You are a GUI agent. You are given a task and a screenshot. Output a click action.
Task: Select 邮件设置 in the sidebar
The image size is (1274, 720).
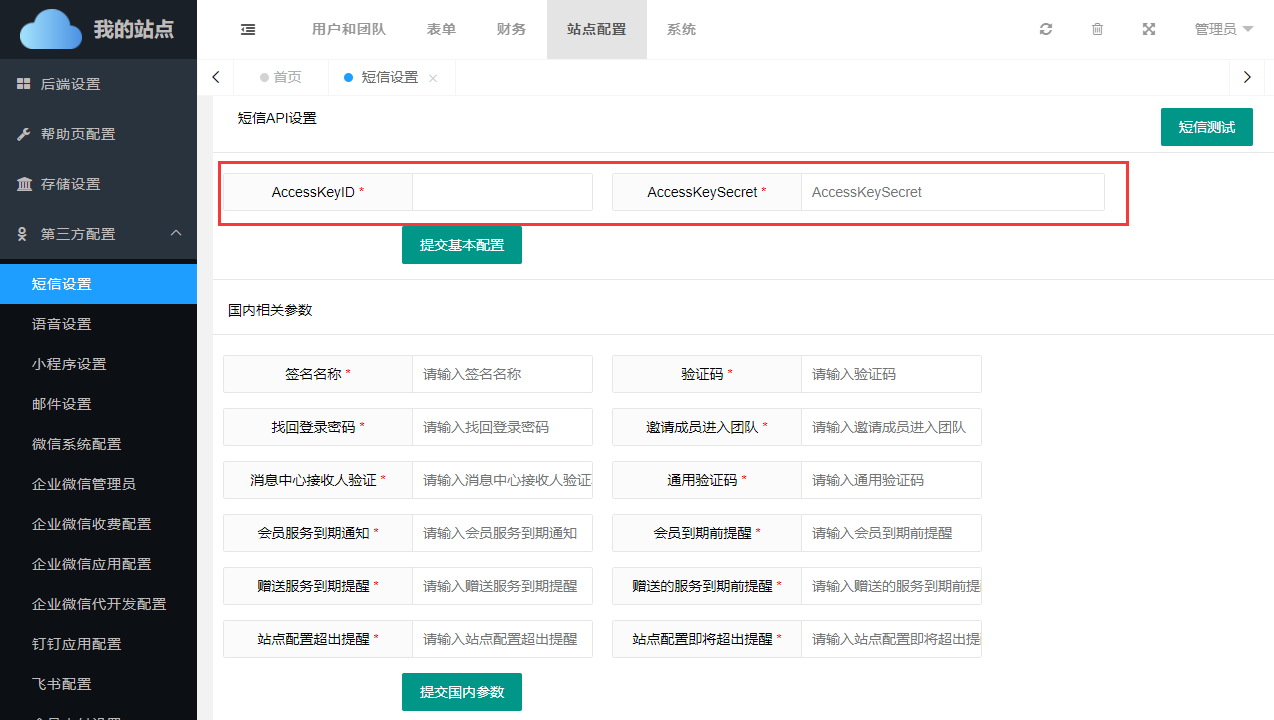(x=61, y=404)
